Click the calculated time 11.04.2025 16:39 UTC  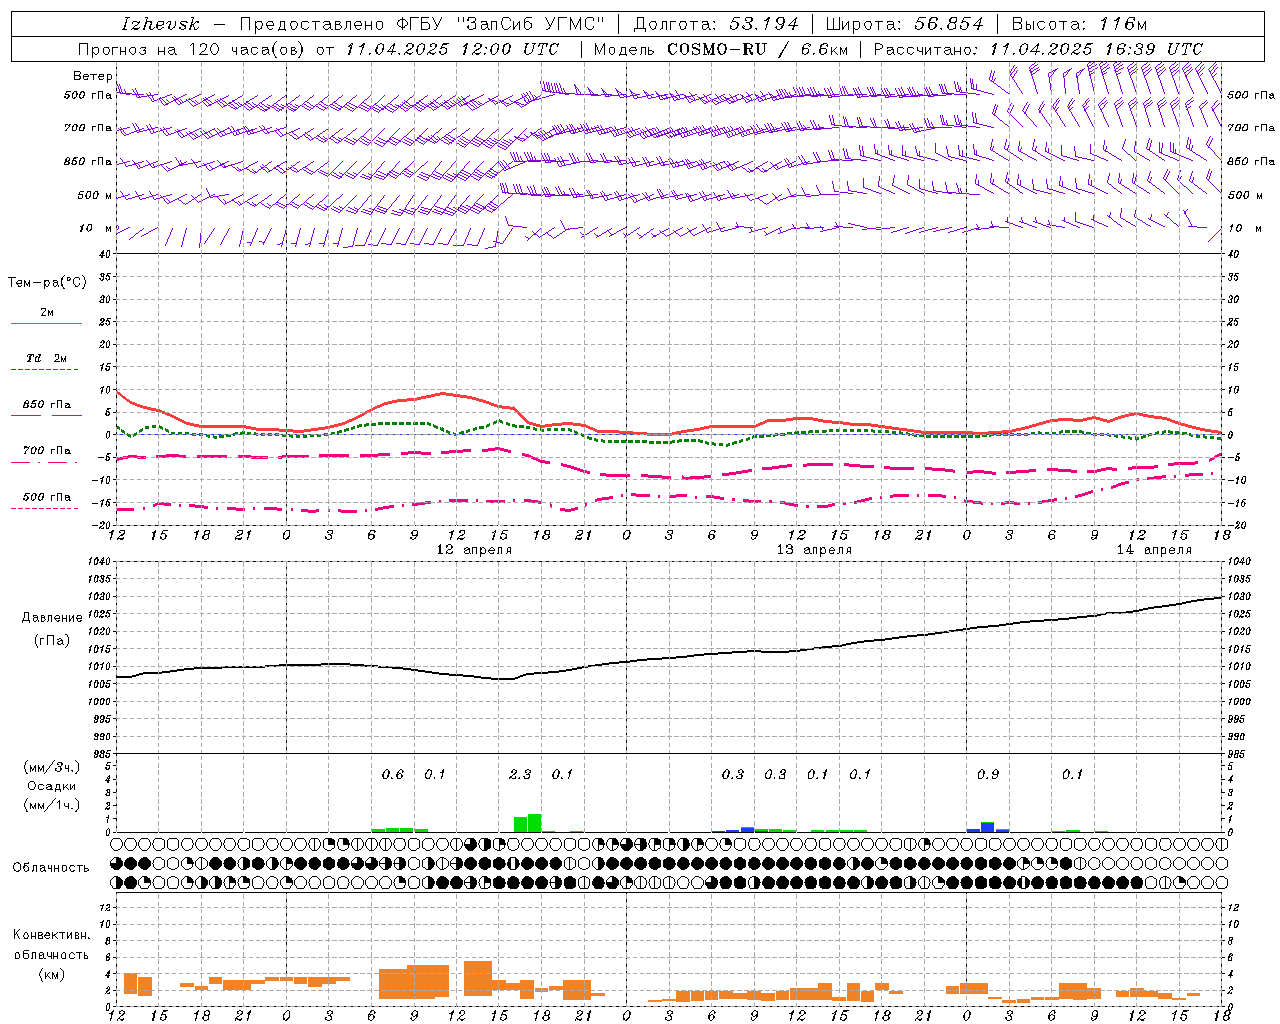click(x=1096, y=49)
